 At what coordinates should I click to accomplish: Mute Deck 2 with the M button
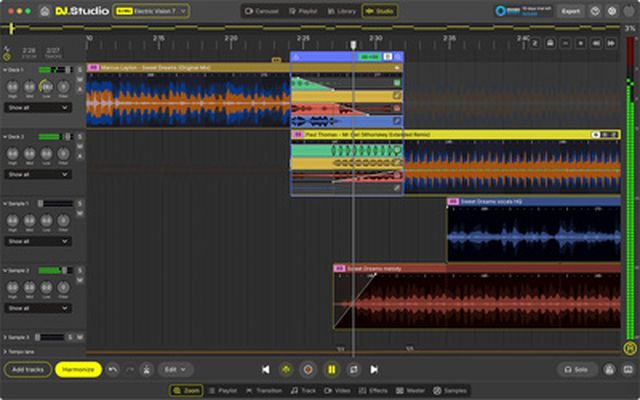(80, 147)
